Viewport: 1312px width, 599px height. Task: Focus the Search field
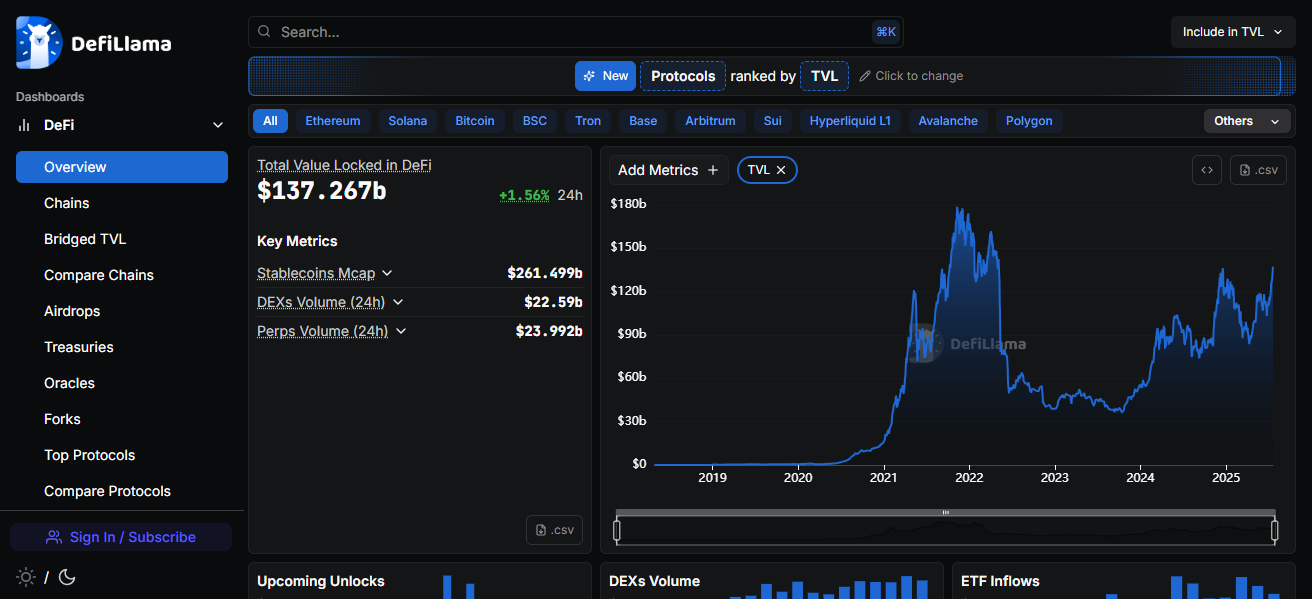pyautogui.click(x=575, y=32)
